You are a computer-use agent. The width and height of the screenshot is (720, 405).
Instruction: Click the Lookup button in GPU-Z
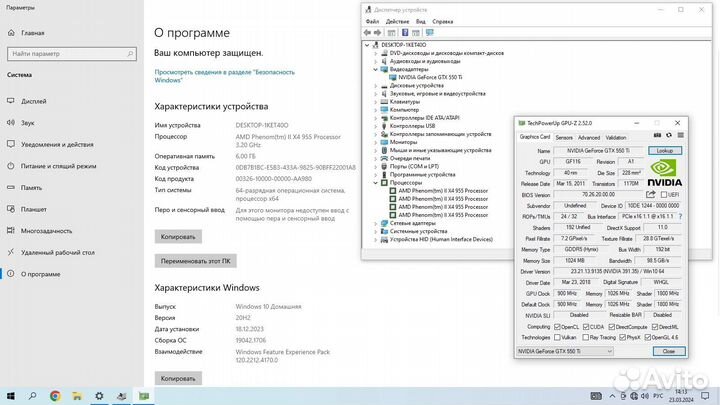pyautogui.click(x=665, y=151)
